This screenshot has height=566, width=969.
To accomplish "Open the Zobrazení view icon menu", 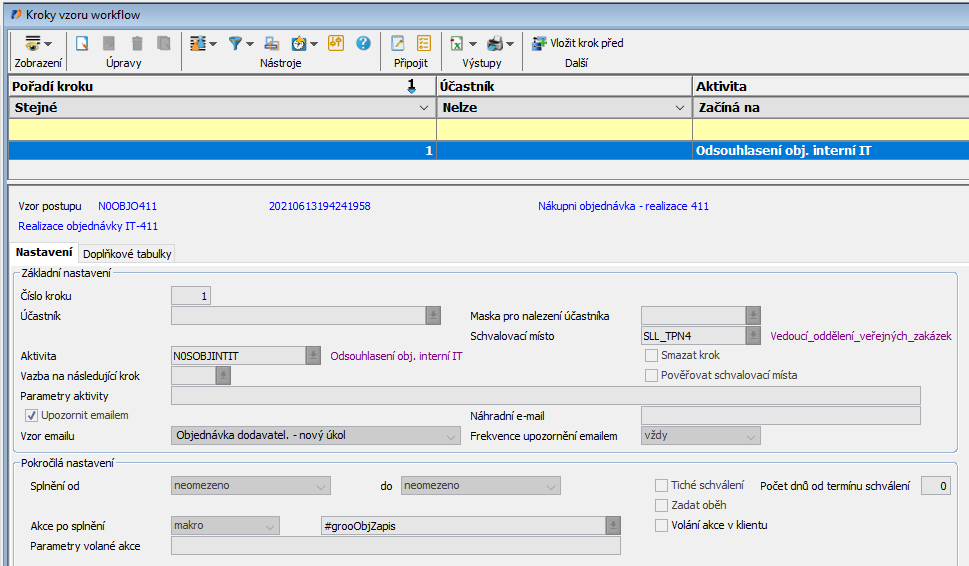I will (x=38, y=43).
